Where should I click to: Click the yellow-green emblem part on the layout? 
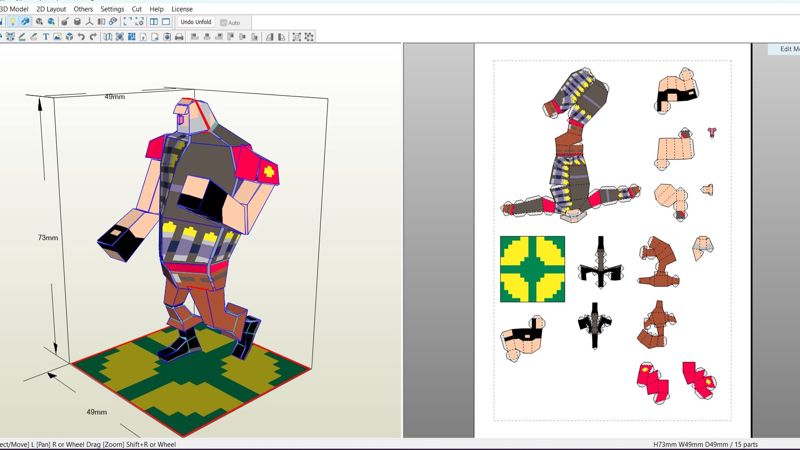532,269
